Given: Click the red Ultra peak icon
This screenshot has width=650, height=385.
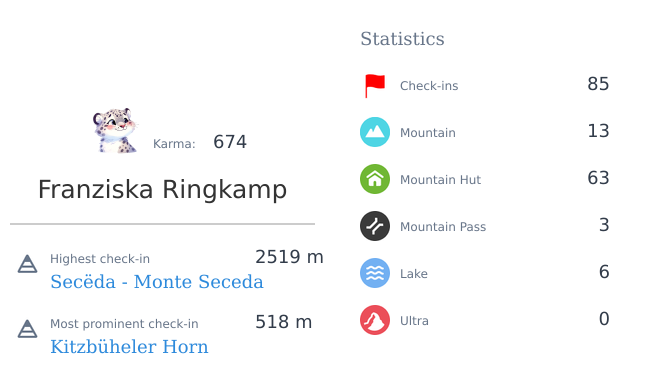Looking at the screenshot, I should (x=375, y=320).
